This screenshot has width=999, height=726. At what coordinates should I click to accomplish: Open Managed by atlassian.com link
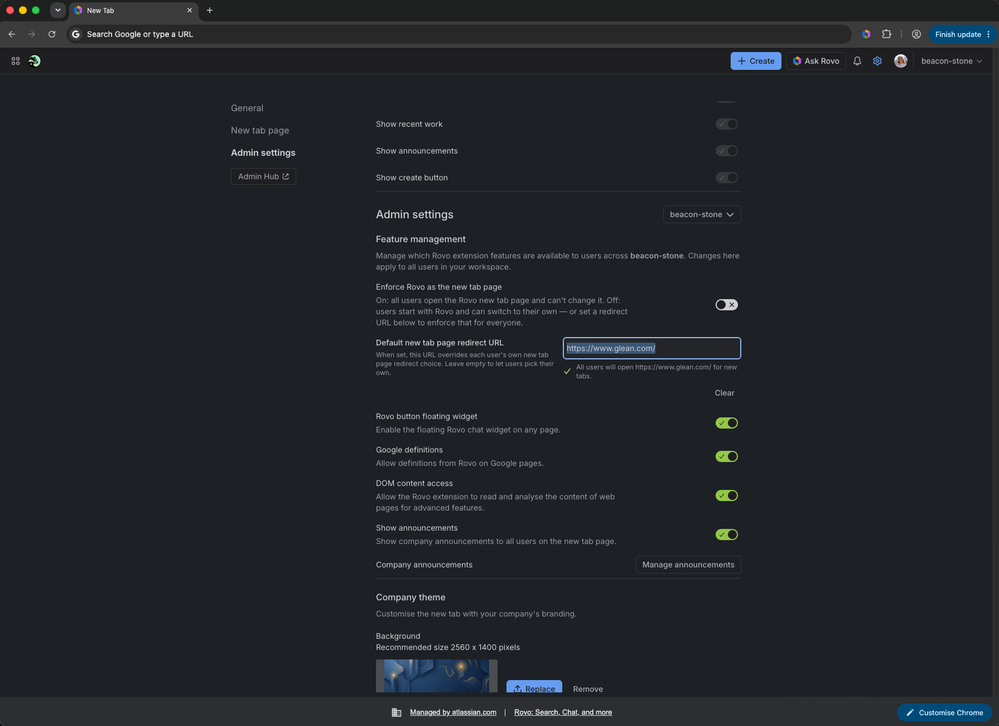453,713
